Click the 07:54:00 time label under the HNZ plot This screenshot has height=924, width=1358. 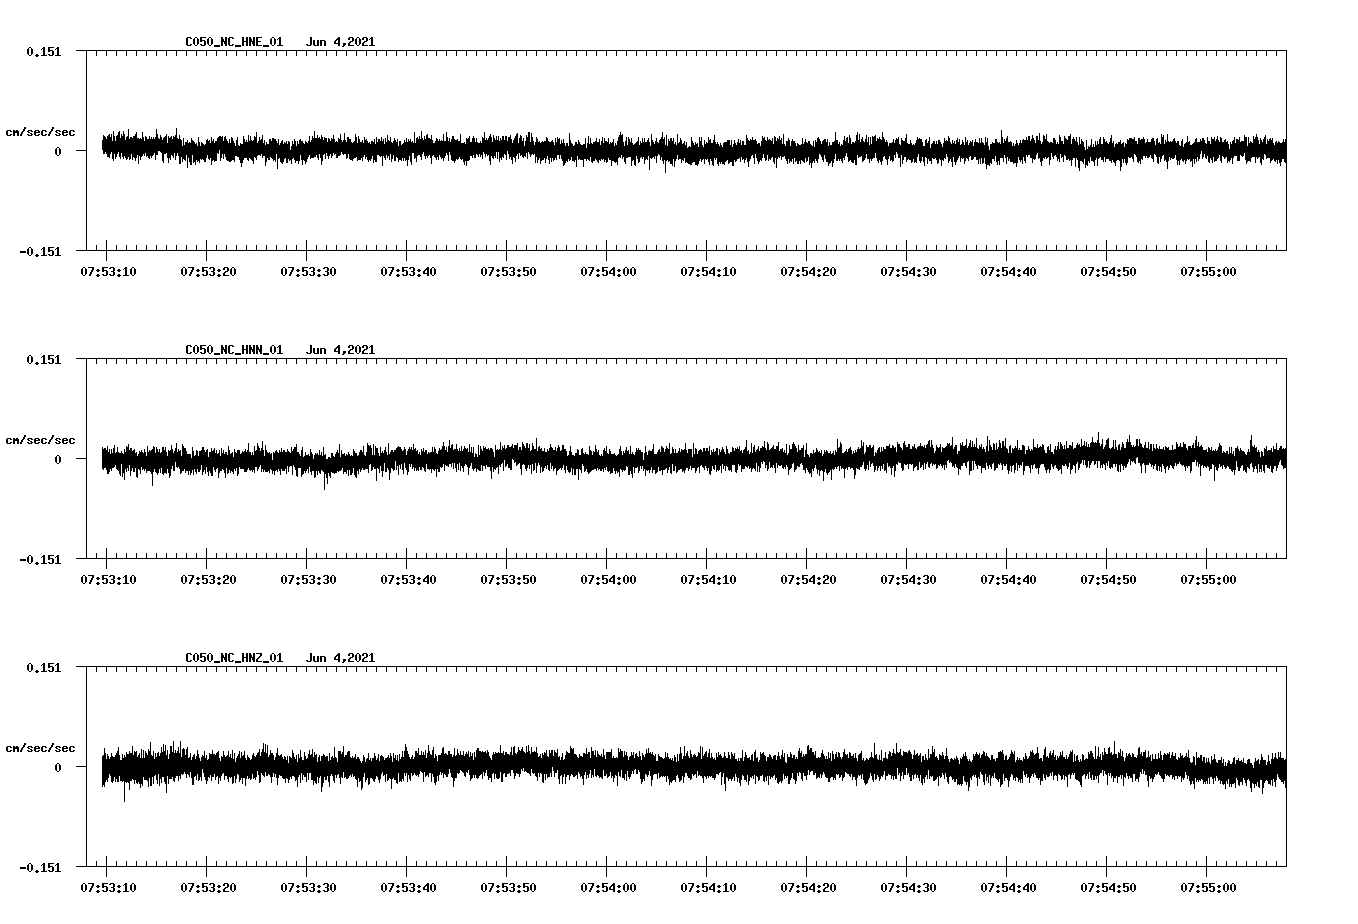click(608, 888)
